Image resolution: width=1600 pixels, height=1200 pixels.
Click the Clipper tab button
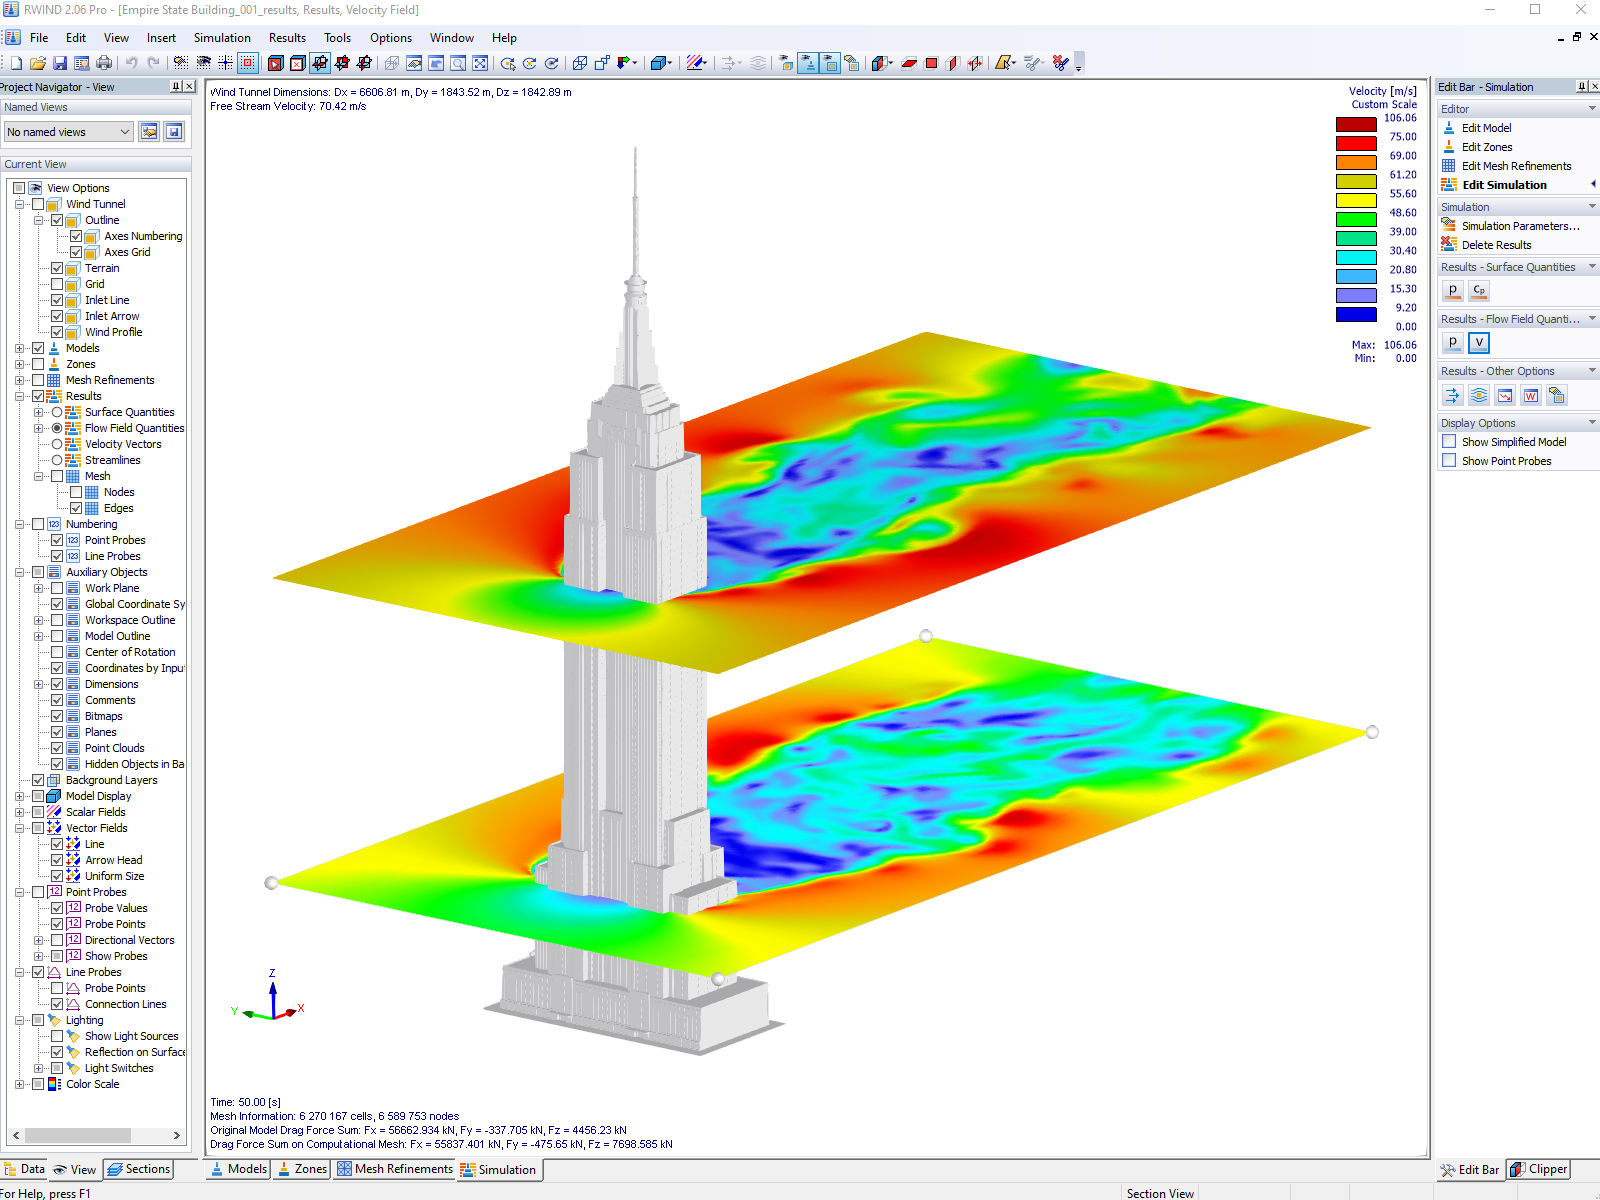pyautogui.click(x=1539, y=1169)
